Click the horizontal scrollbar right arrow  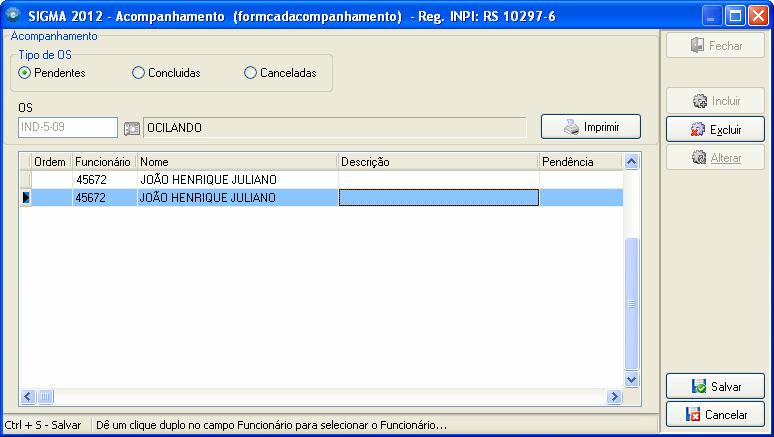tap(614, 397)
